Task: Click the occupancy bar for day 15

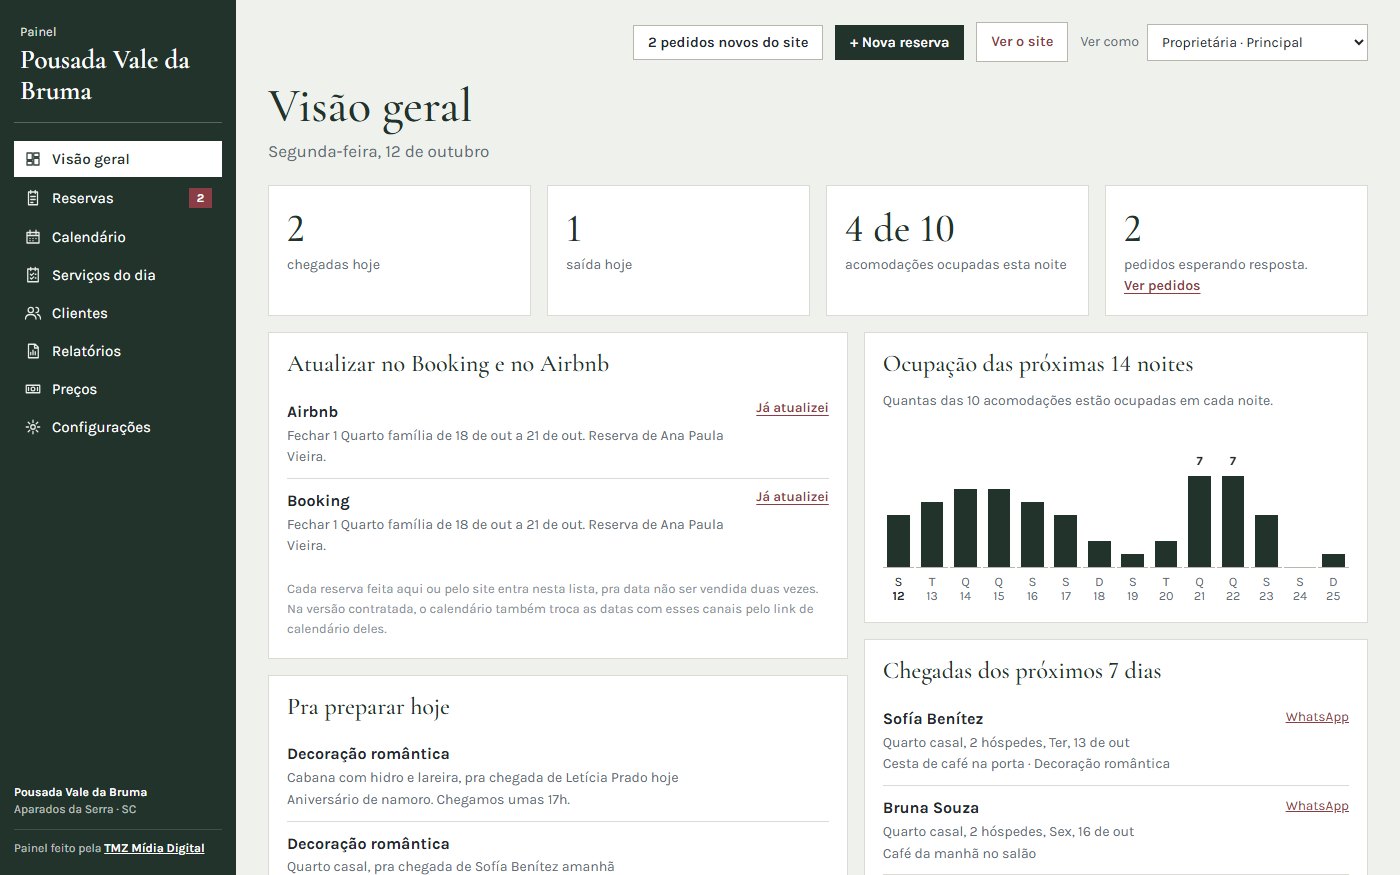Action: click(999, 528)
